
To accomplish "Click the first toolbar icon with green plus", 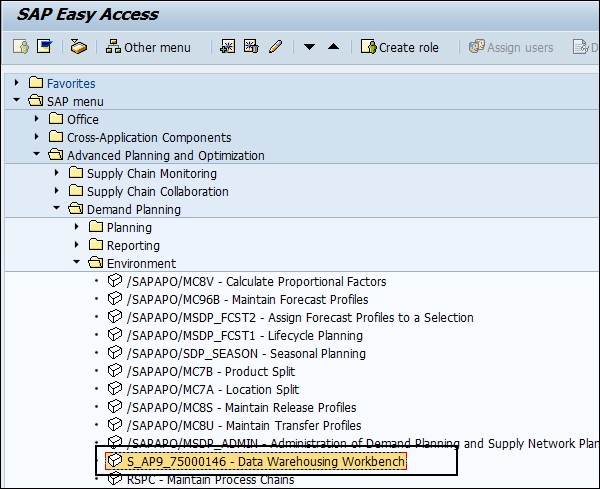I will (20, 47).
